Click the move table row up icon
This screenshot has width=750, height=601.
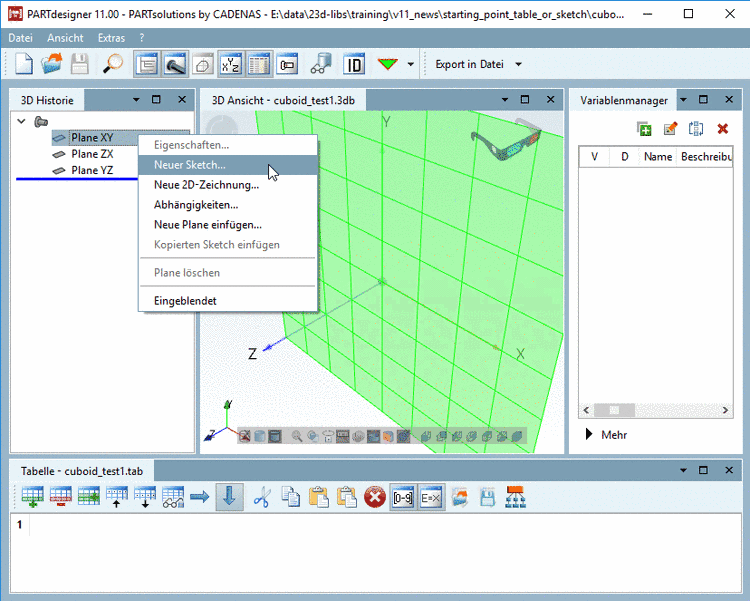pos(117,497)
